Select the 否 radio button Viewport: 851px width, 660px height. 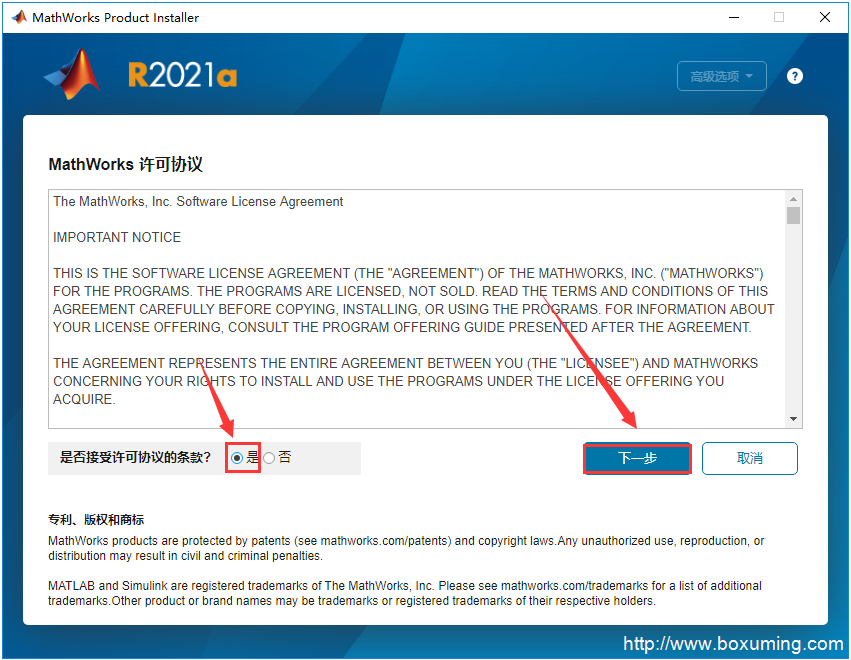269,458
